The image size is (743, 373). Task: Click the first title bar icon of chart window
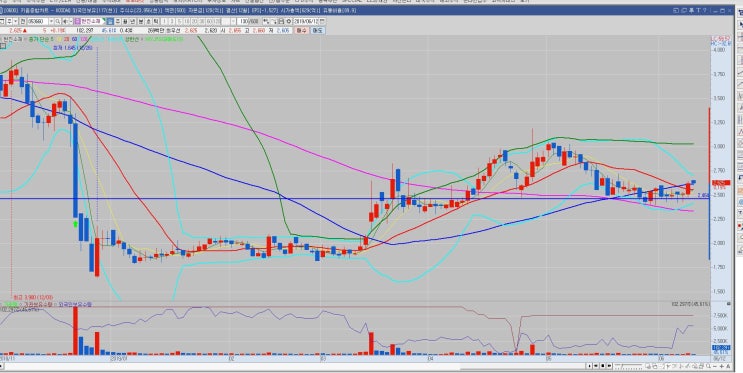(x=677, y=10)
